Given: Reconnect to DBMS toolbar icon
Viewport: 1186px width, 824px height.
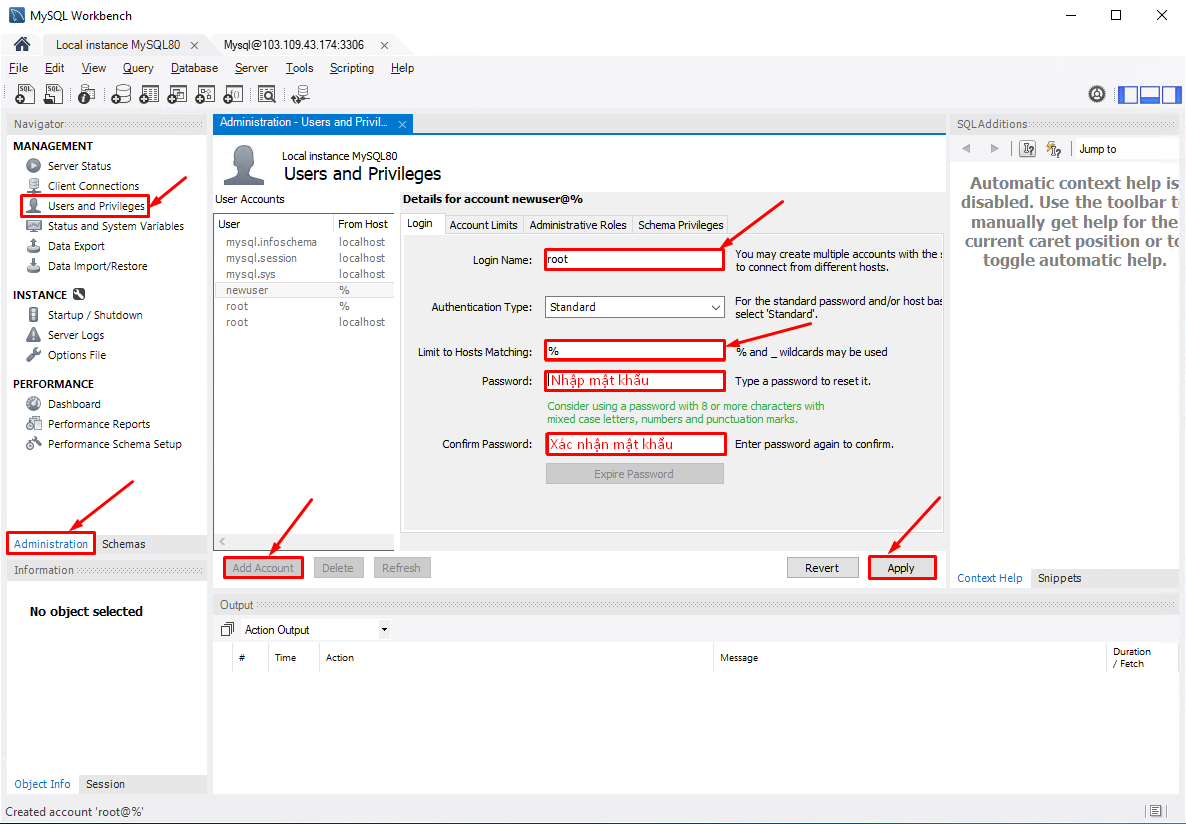Looking at the screenshot, I should pos(300,94).
